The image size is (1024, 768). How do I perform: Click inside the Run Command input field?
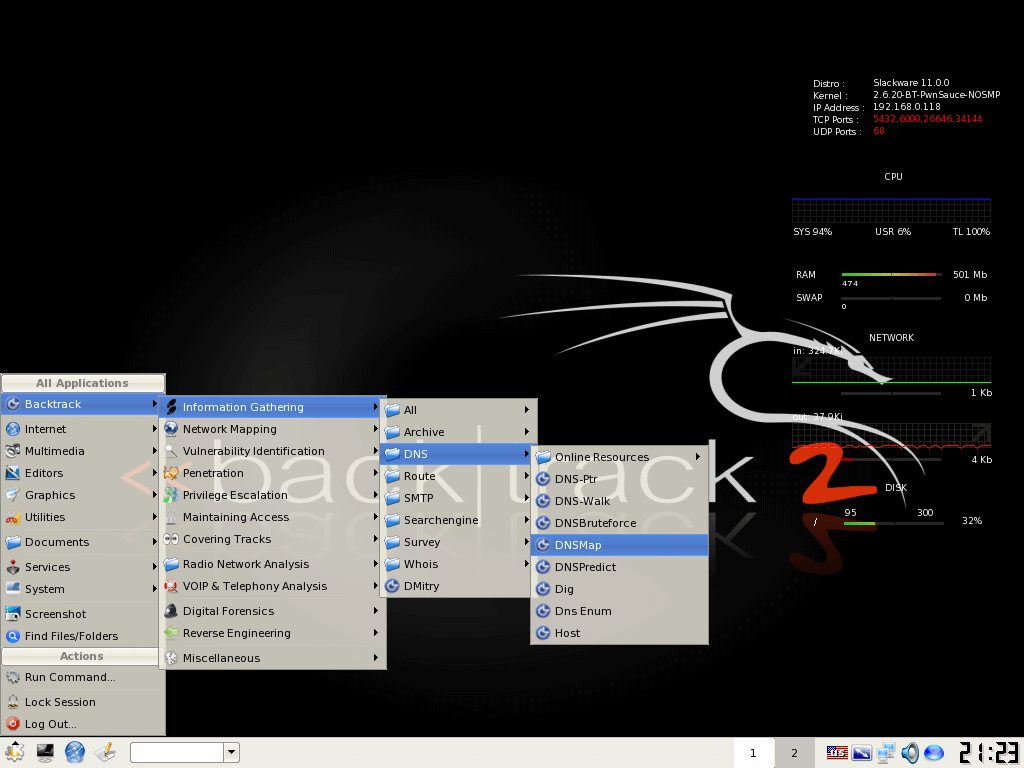[178, 752]
